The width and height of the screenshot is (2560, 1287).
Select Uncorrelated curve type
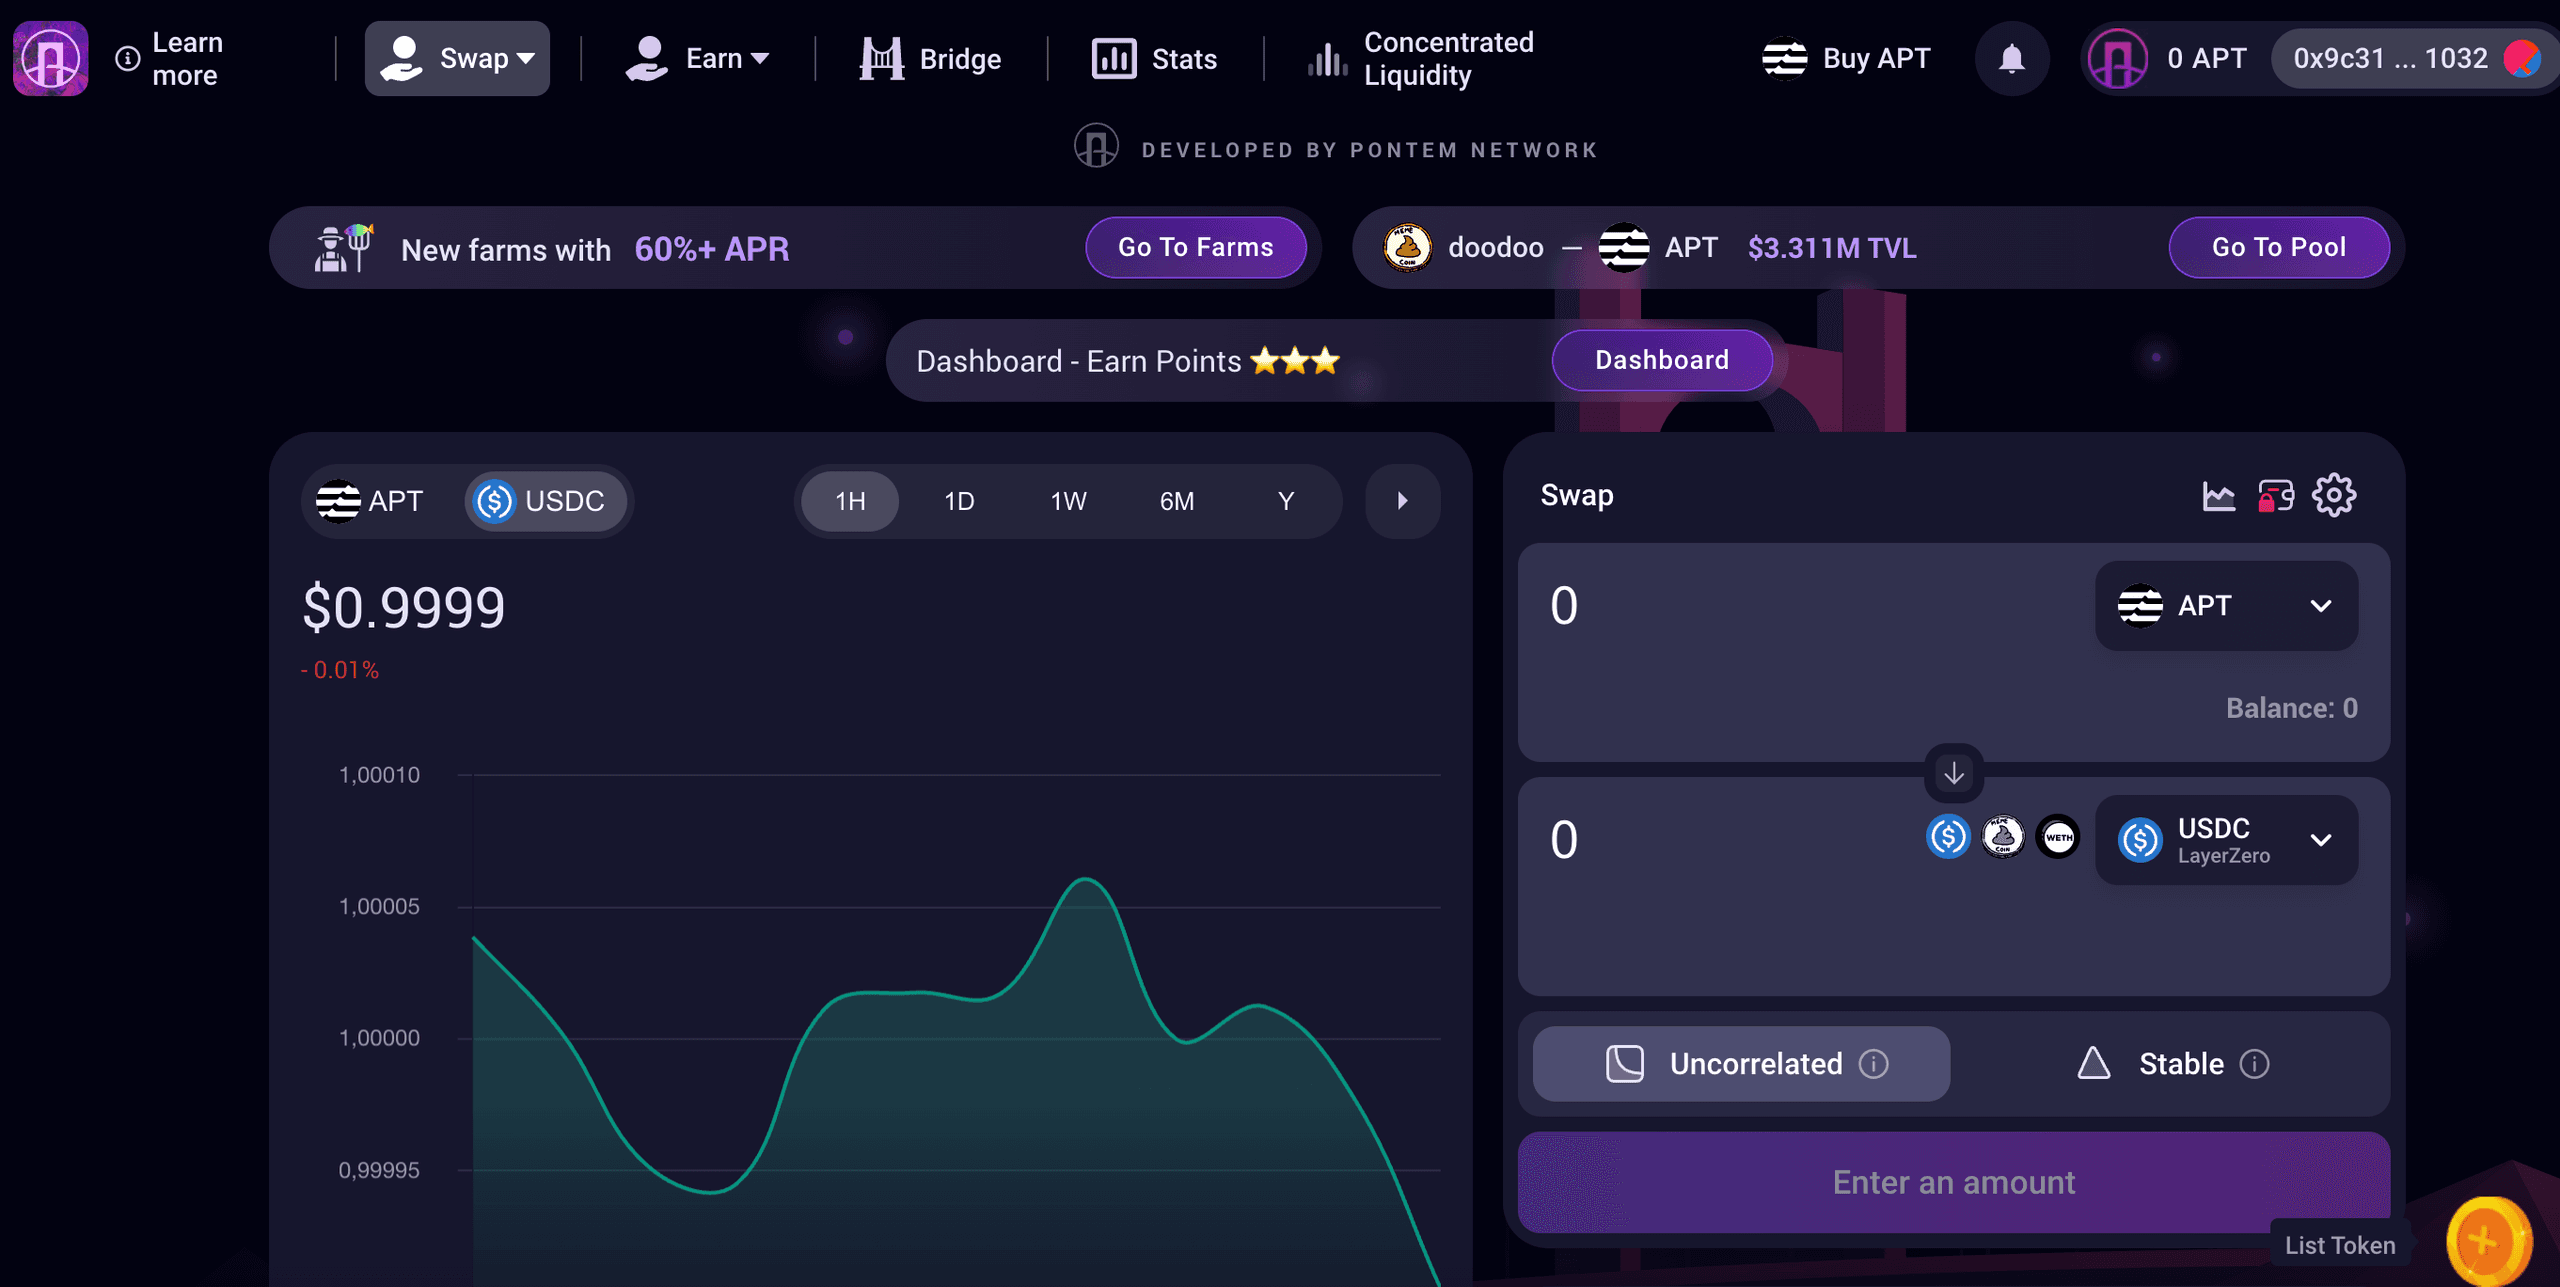(1741, 1064)
